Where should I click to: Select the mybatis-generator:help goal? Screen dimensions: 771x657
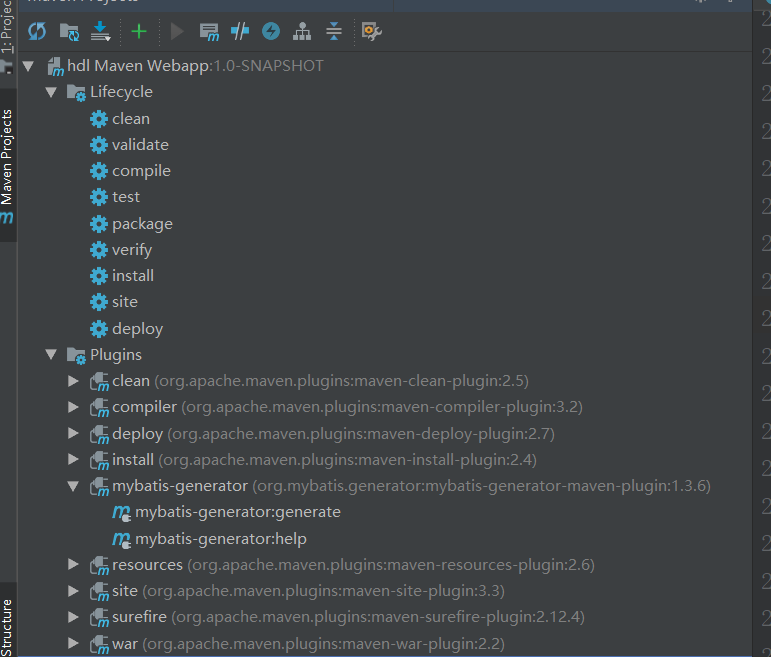[221, 539]
